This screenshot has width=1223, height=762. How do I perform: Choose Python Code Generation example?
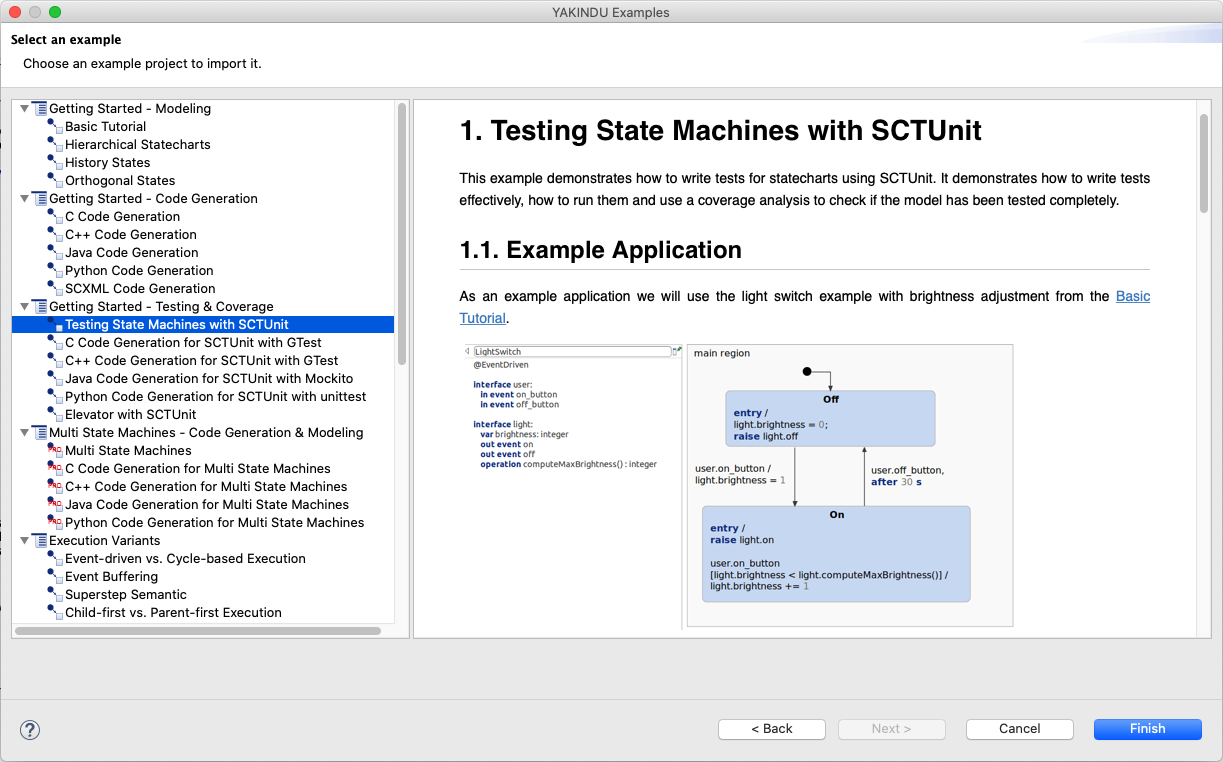pos(139,271)
